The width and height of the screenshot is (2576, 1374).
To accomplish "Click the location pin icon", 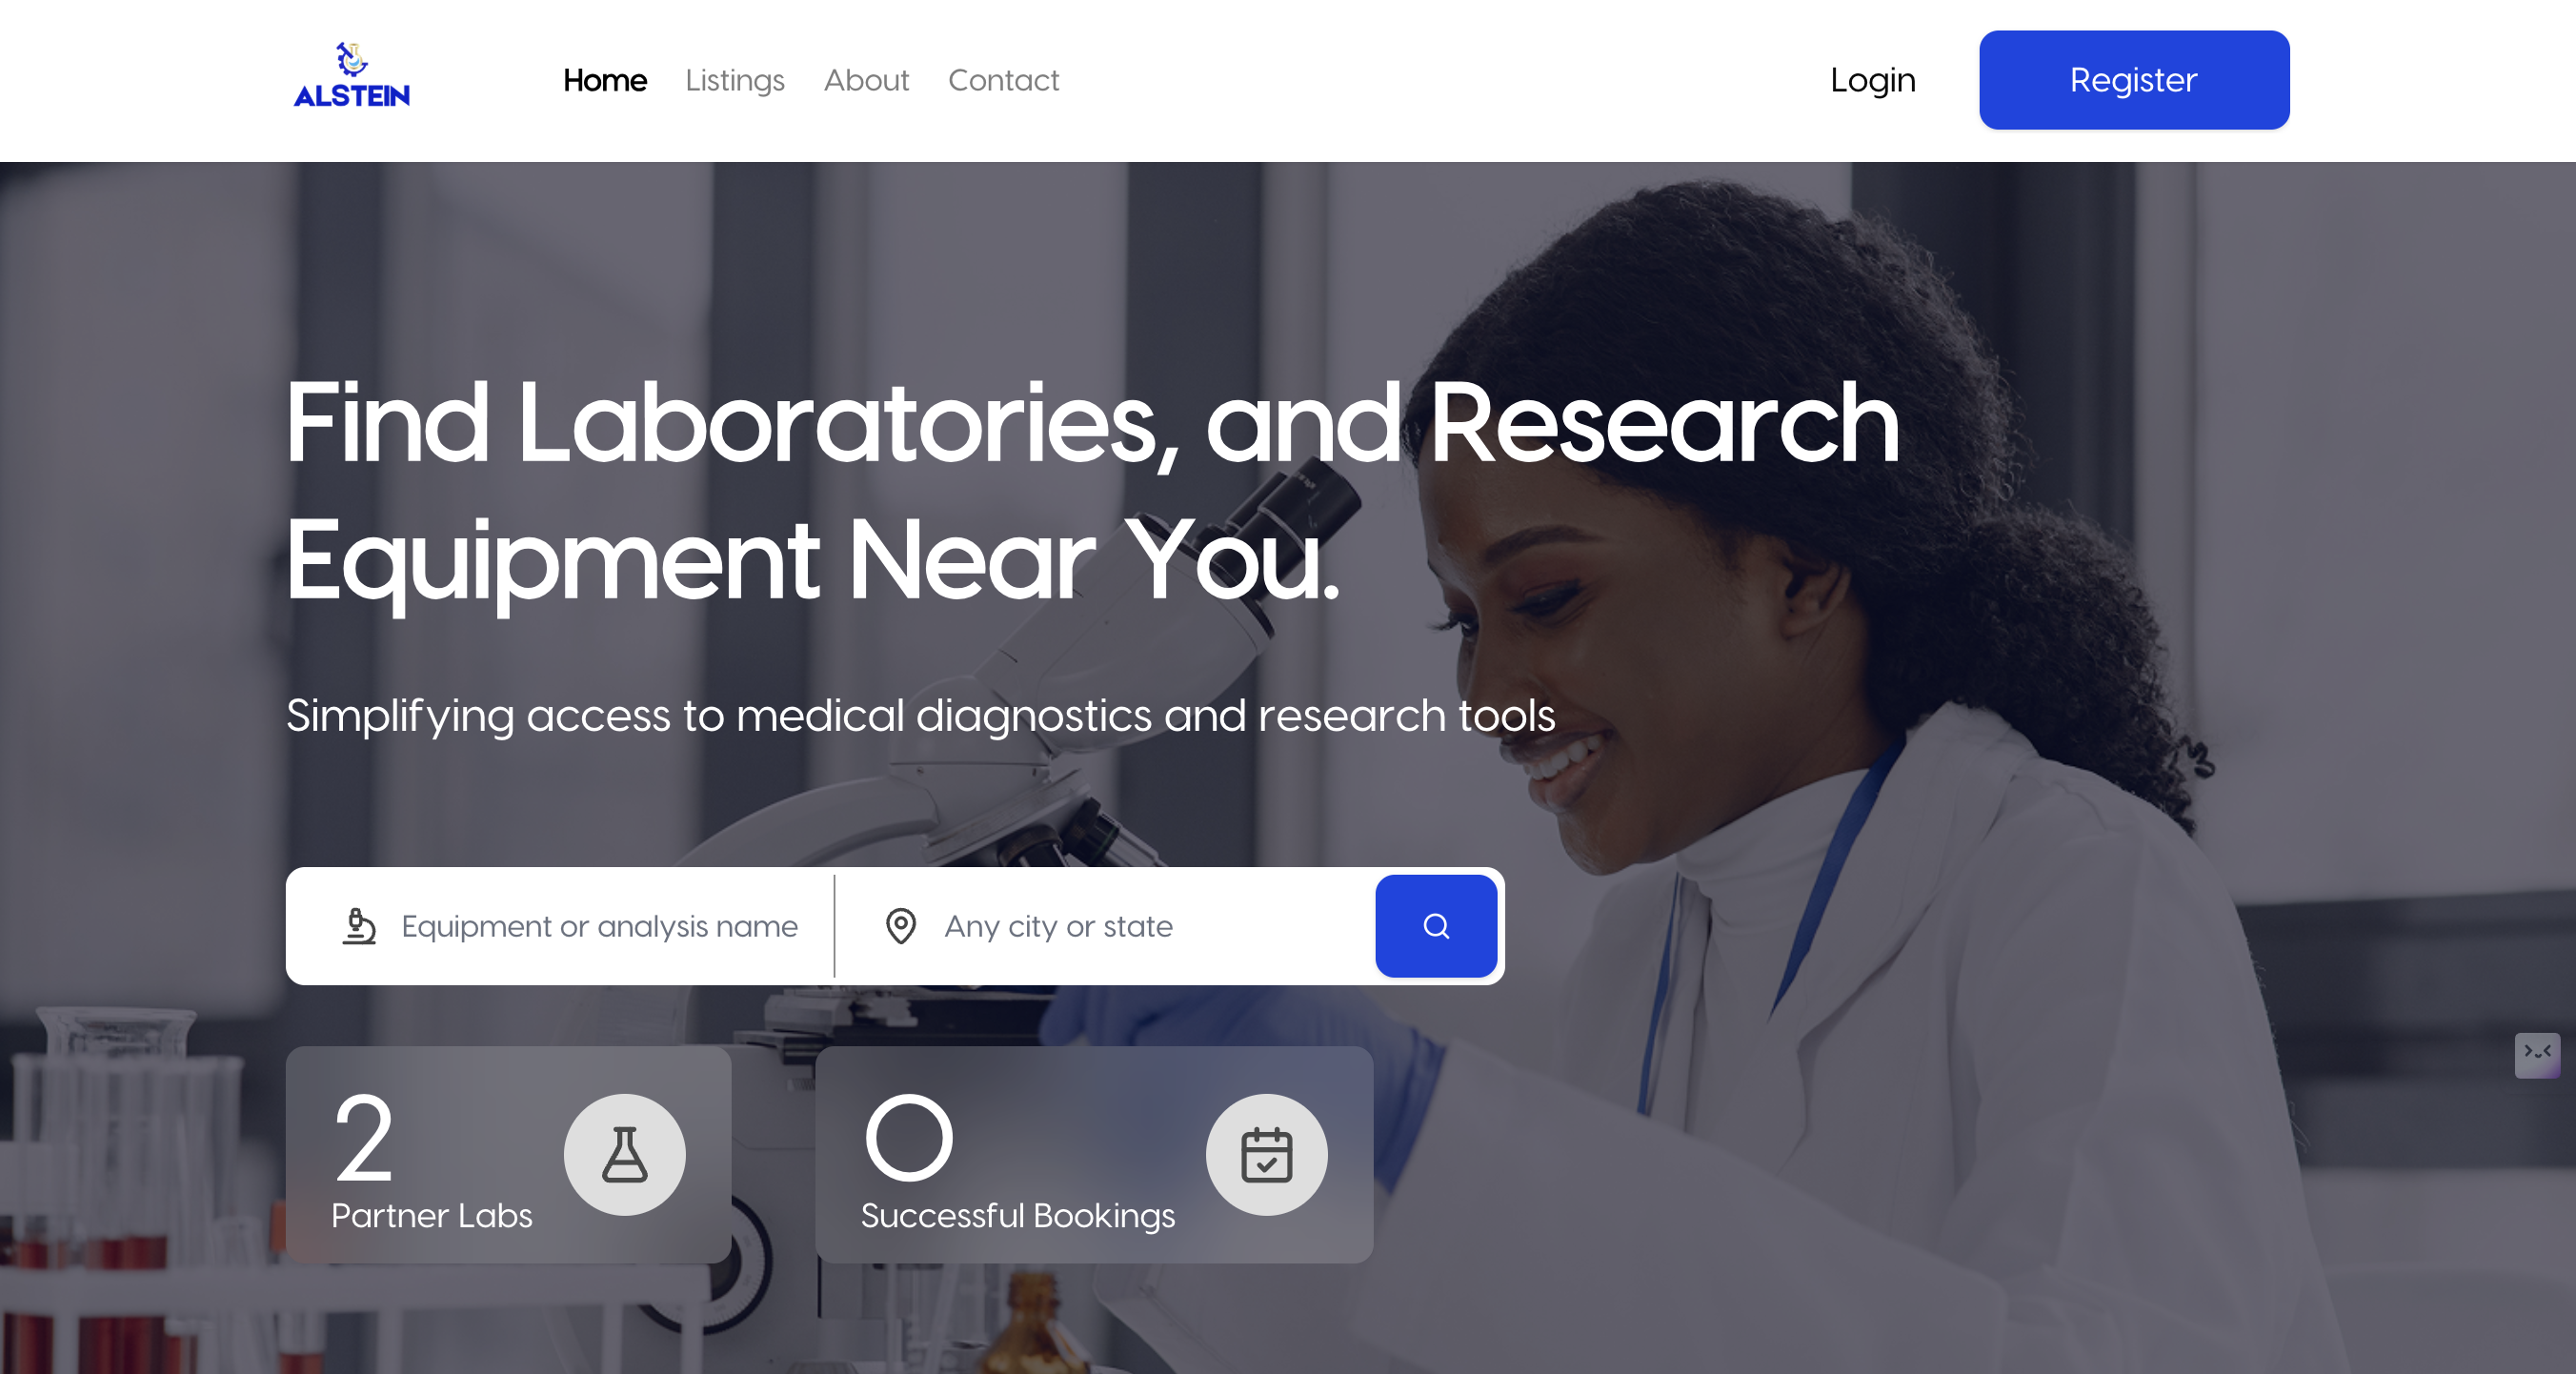I will point(901,926).
